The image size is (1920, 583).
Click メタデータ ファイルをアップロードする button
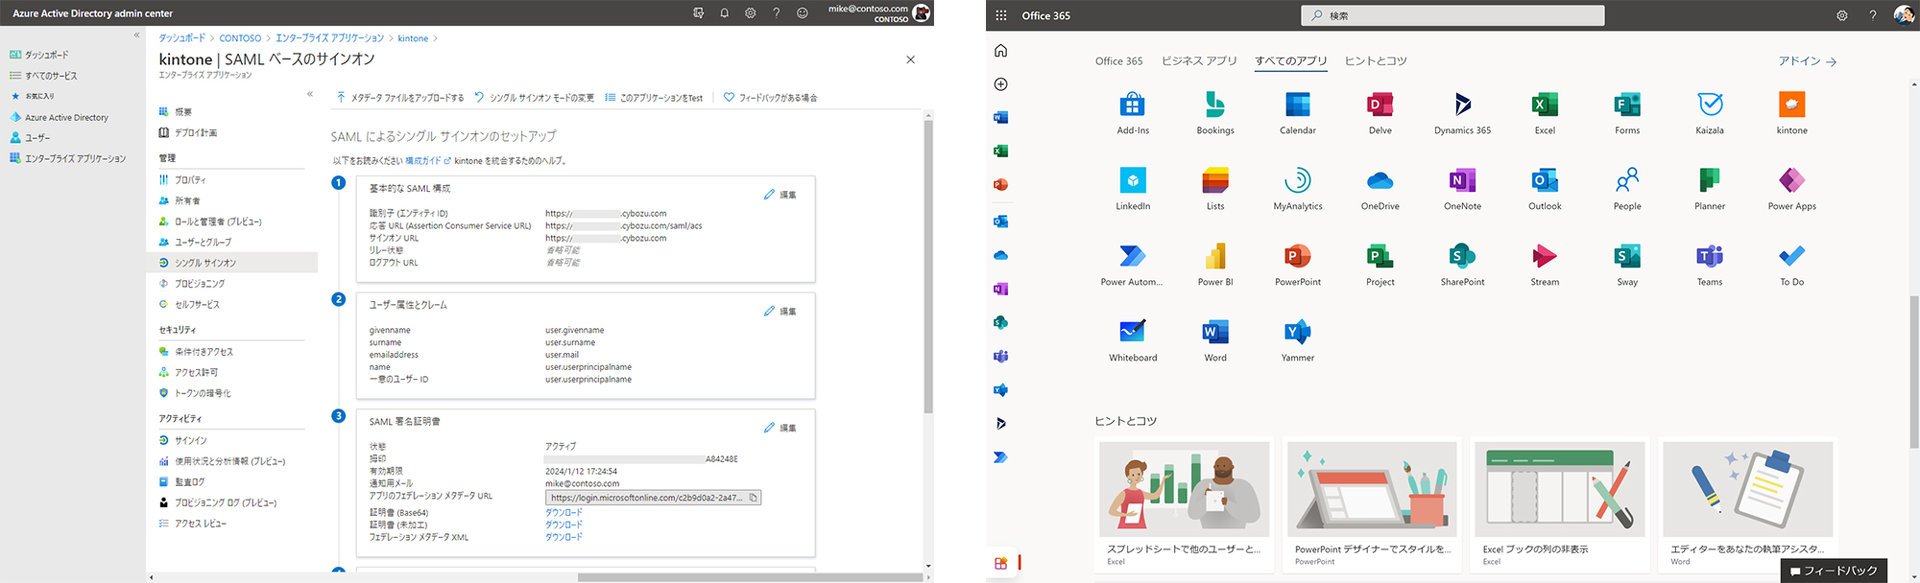tap(400, 98)
